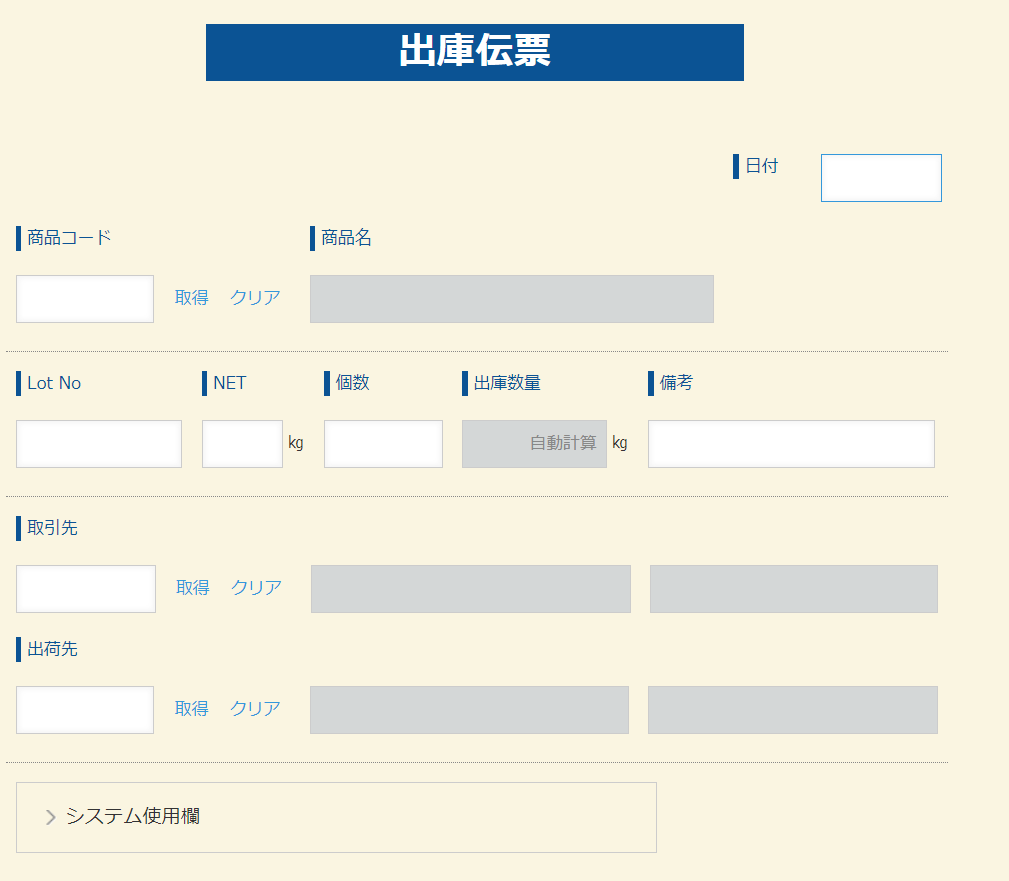Click 取得 in the 出荷先 row
Viewport: 1009px width, 881px height.
click(x=191, y=708)
